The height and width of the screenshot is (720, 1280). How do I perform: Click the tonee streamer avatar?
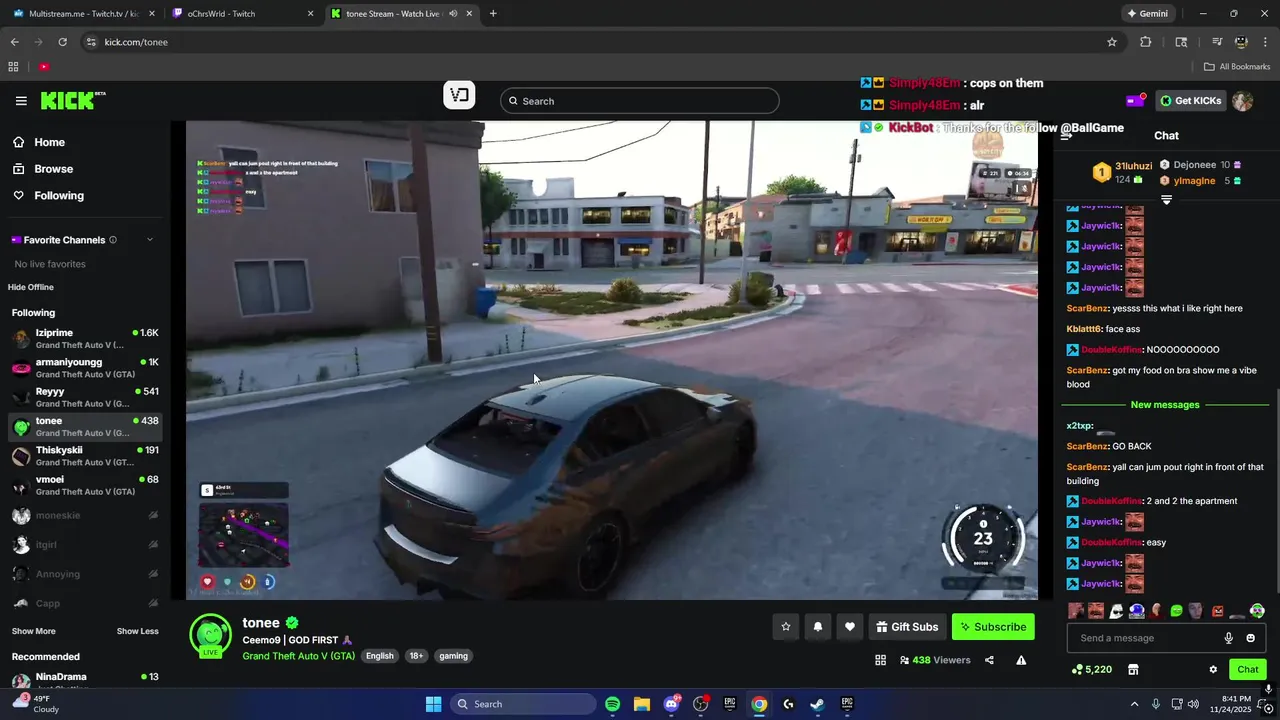[211, 635]
